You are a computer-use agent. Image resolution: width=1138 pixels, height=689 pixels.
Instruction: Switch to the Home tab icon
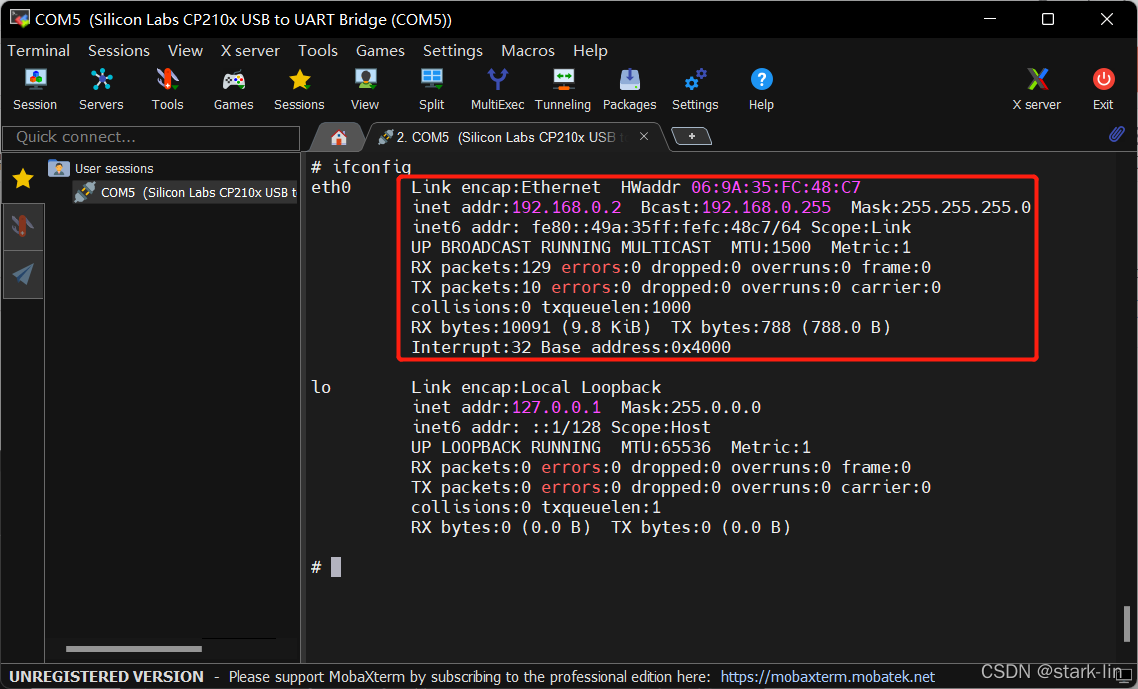[x=338, y=137]
